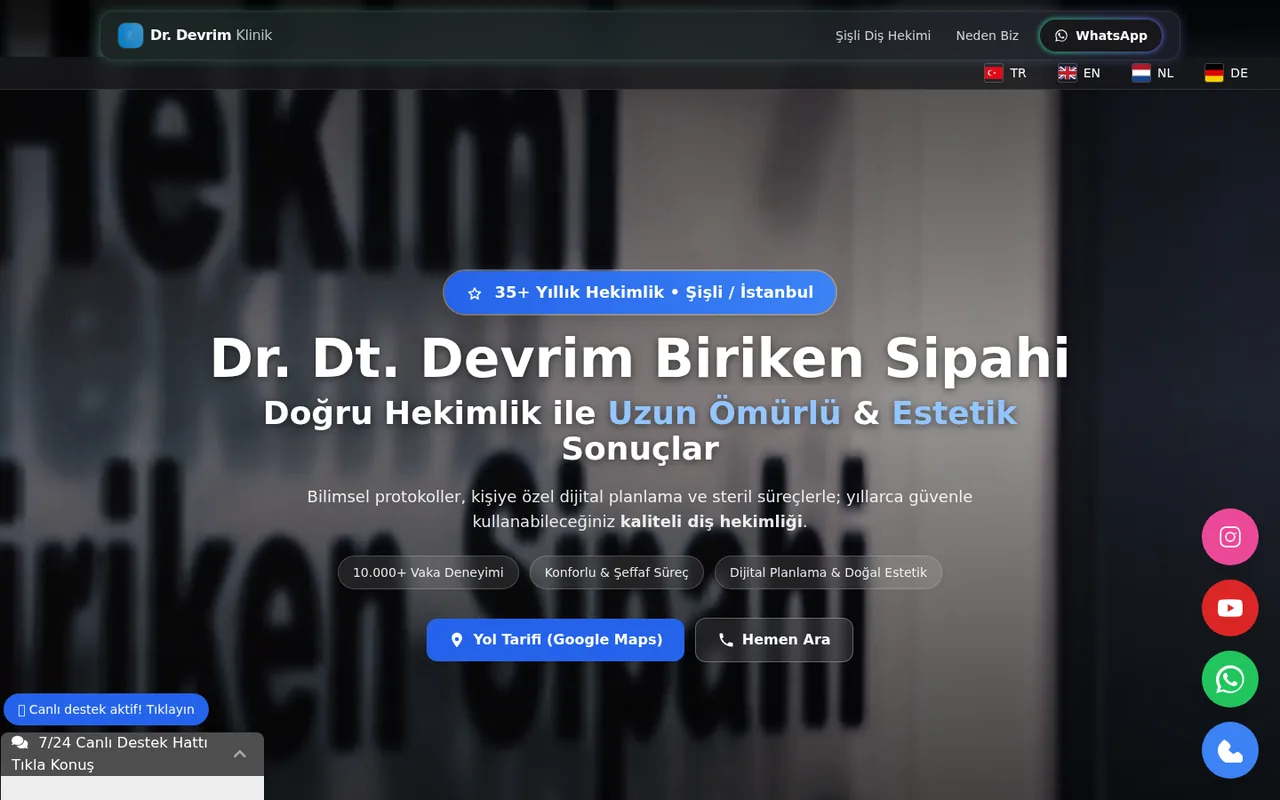The height and width of the screenshot is (800, 1280).
Task: Click the Dr. Devrim Klinik logo icon
Action: 131,36
